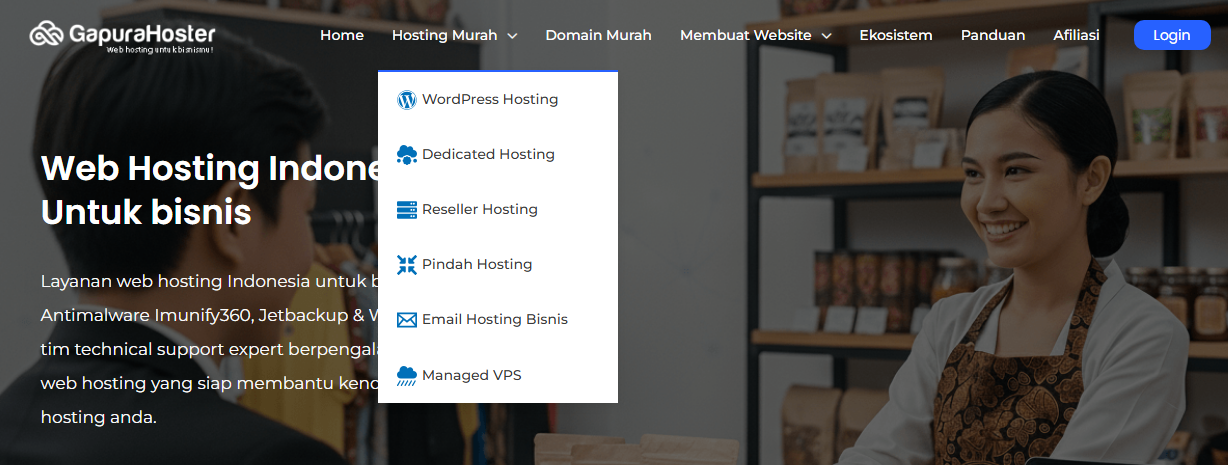Click the Email Hosting envelope icon
Image resolution: width=1228 pixels, height=465 pixels.
pos(406,320)
